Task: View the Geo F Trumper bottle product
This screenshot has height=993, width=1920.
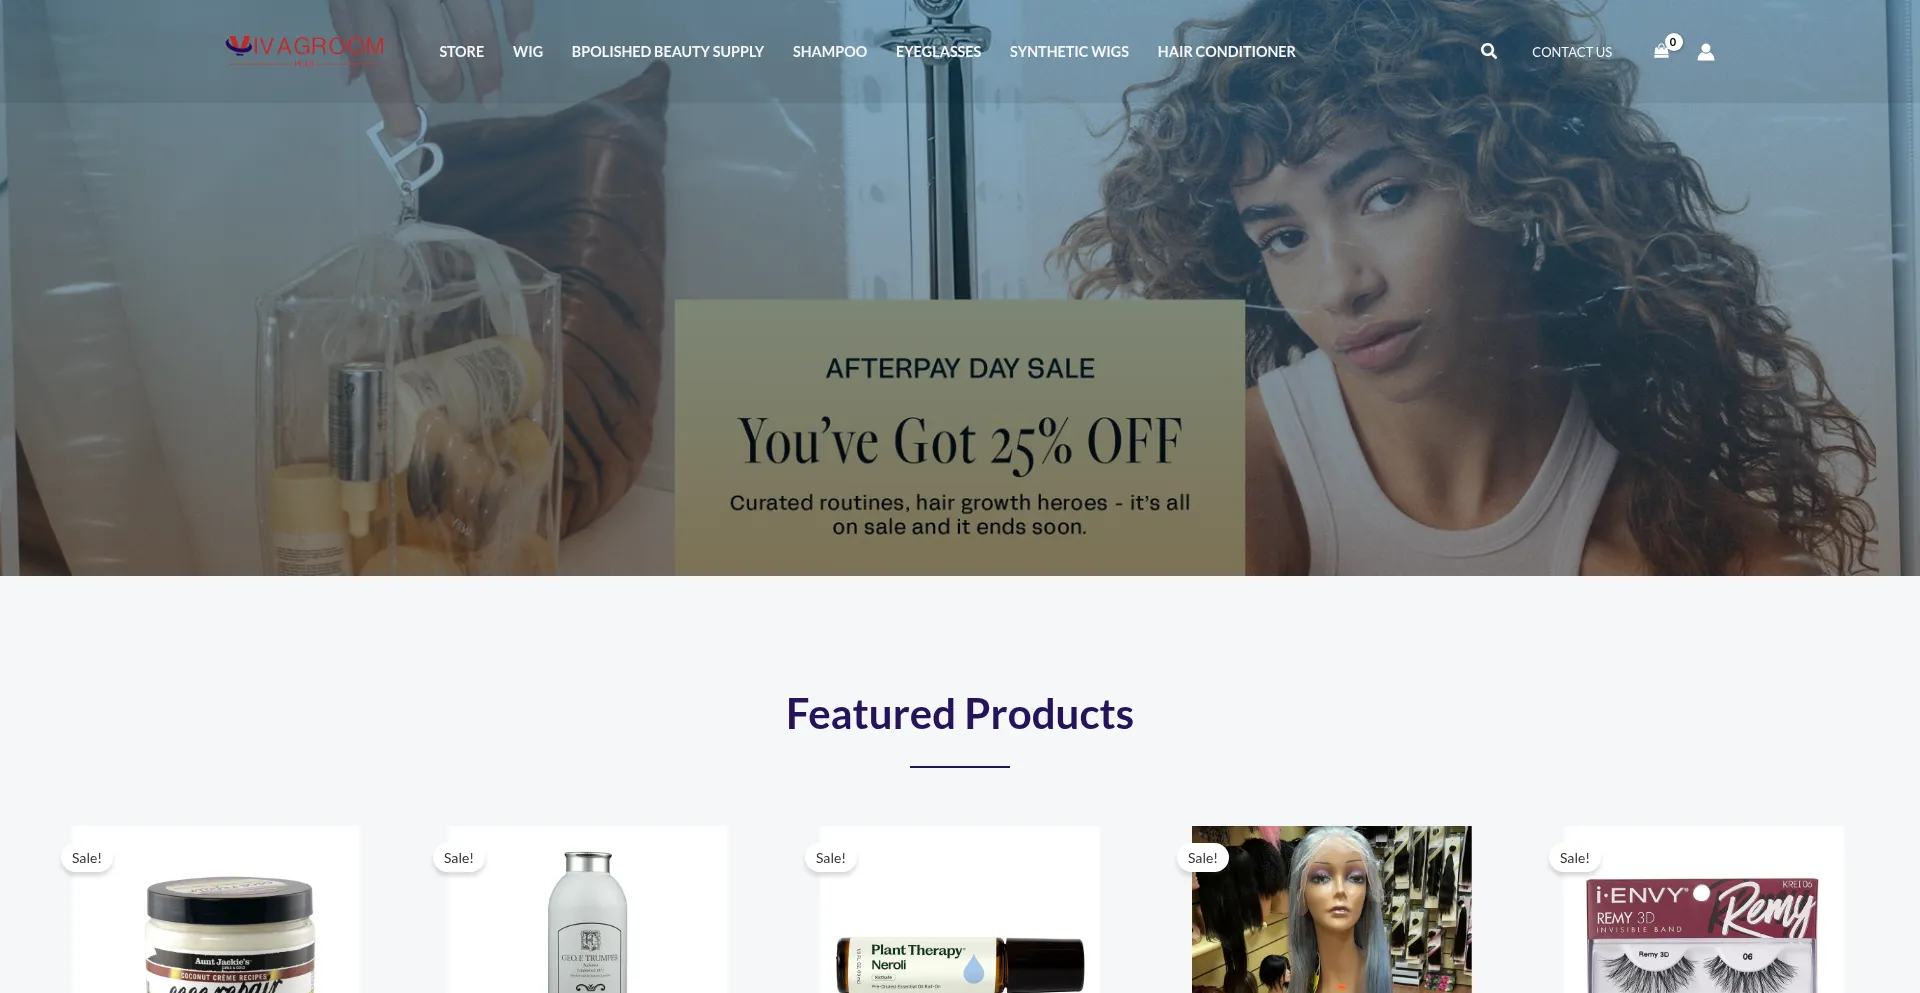Action: pyautogui.click(x=588, y=920)
